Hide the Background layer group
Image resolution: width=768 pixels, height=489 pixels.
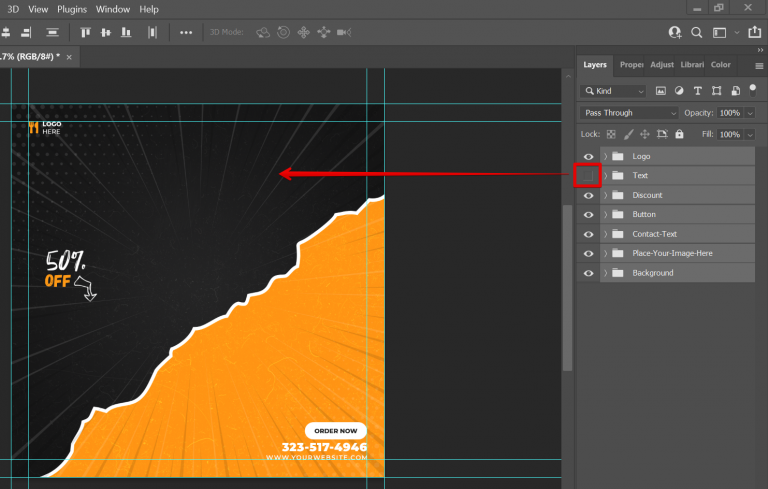click(588, 273)
